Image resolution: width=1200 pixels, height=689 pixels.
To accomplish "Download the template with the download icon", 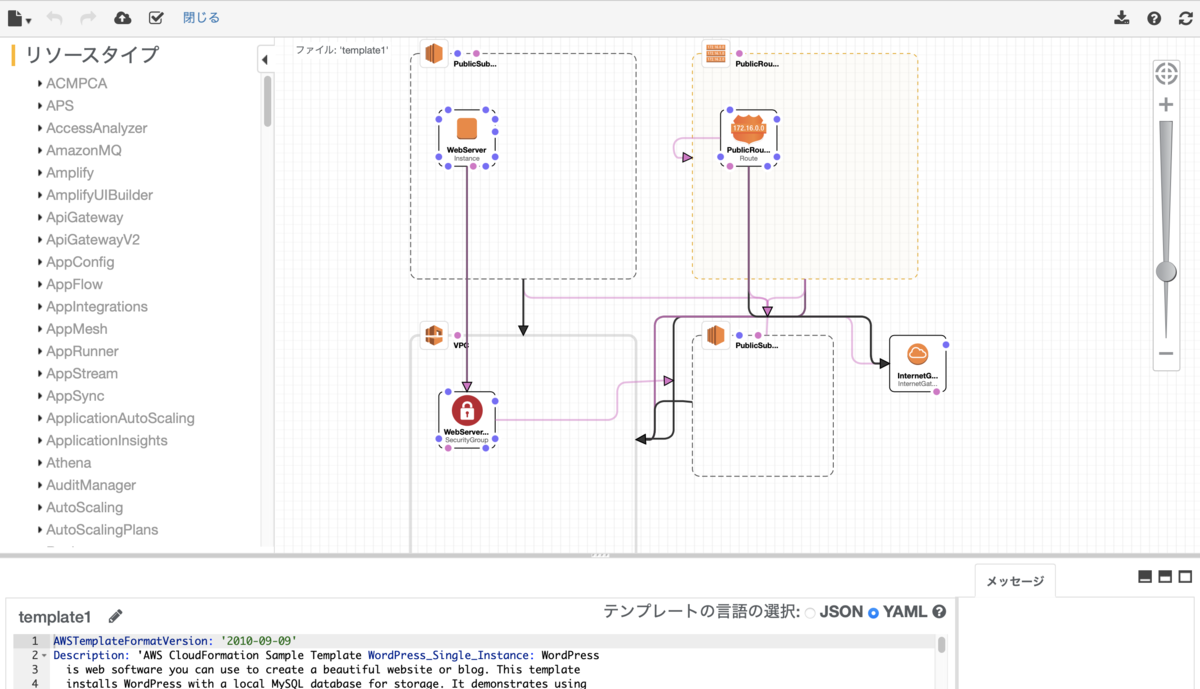I will point(1121,17).
